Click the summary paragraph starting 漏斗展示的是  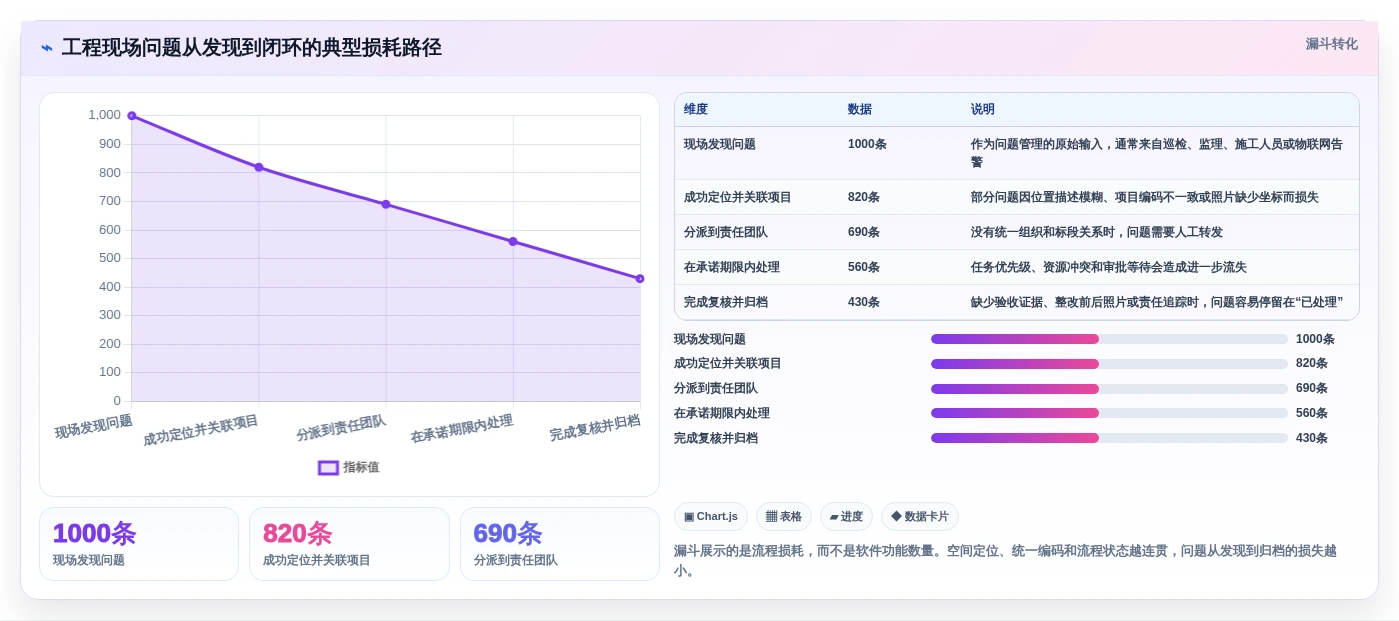[1005, 560]
